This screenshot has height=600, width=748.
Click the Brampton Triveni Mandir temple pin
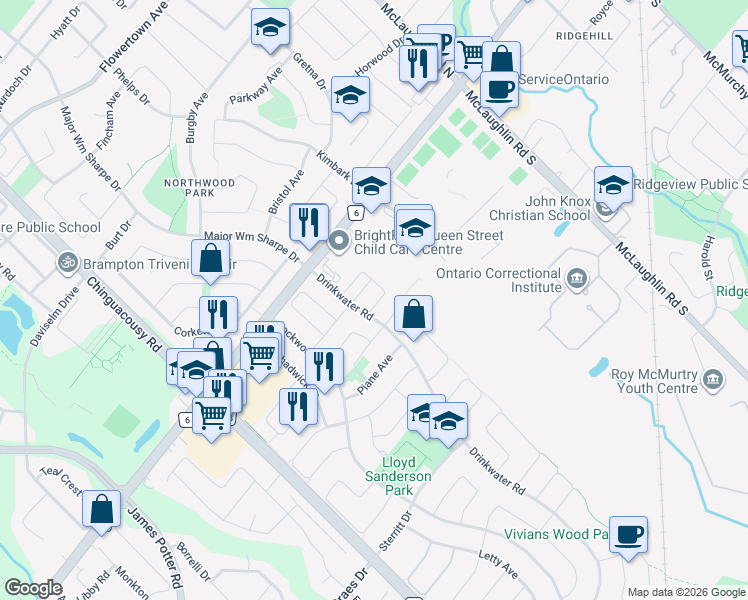coord(68,263)
